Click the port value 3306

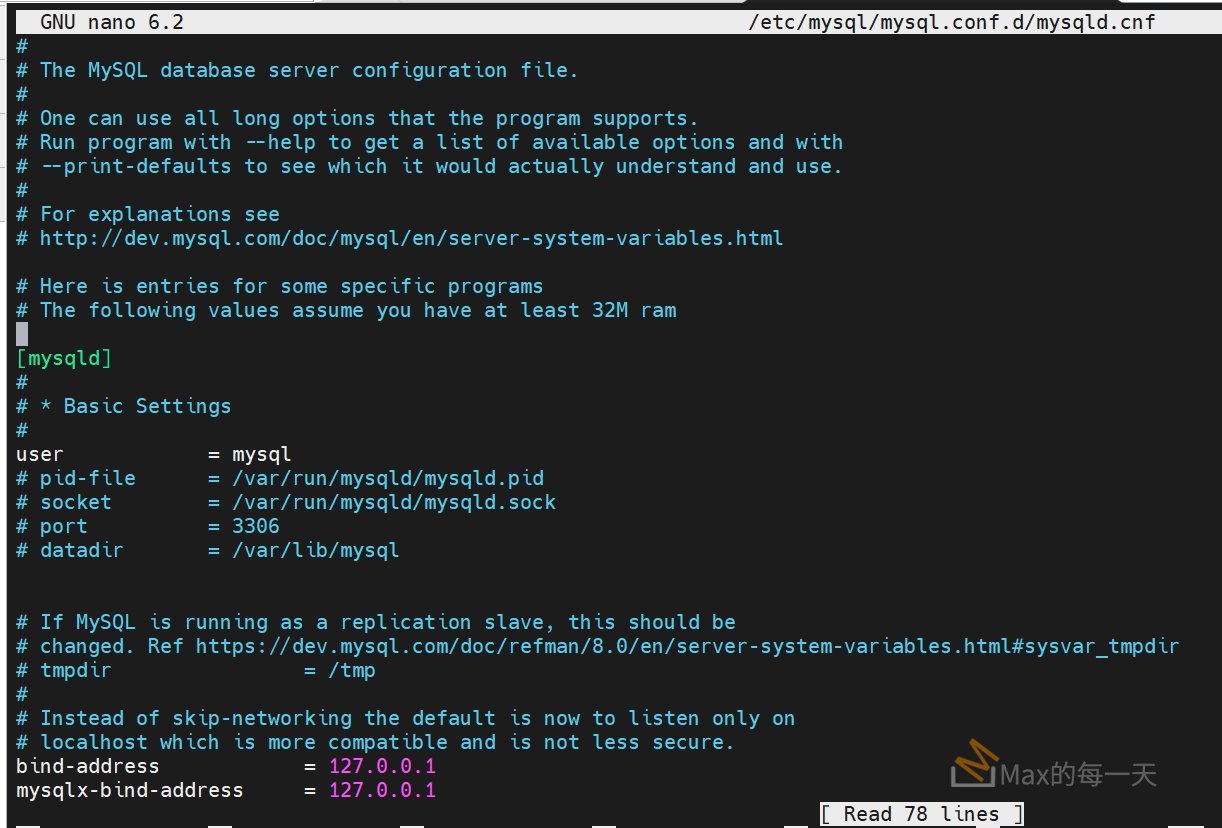255,526
